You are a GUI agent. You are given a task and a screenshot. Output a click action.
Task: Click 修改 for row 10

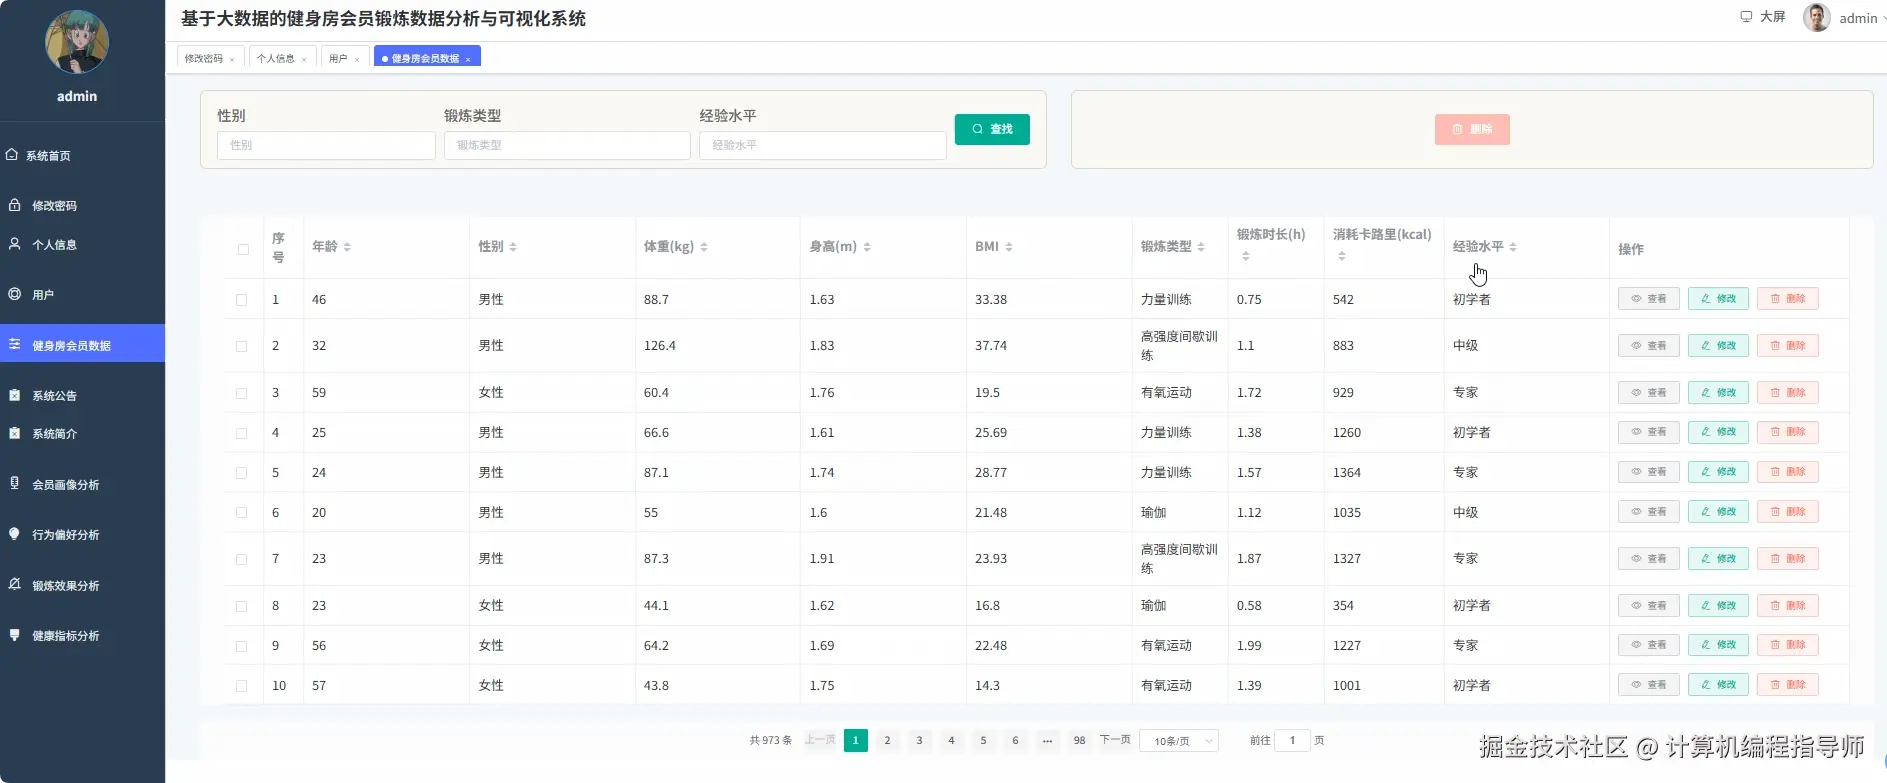[1718, 685]
